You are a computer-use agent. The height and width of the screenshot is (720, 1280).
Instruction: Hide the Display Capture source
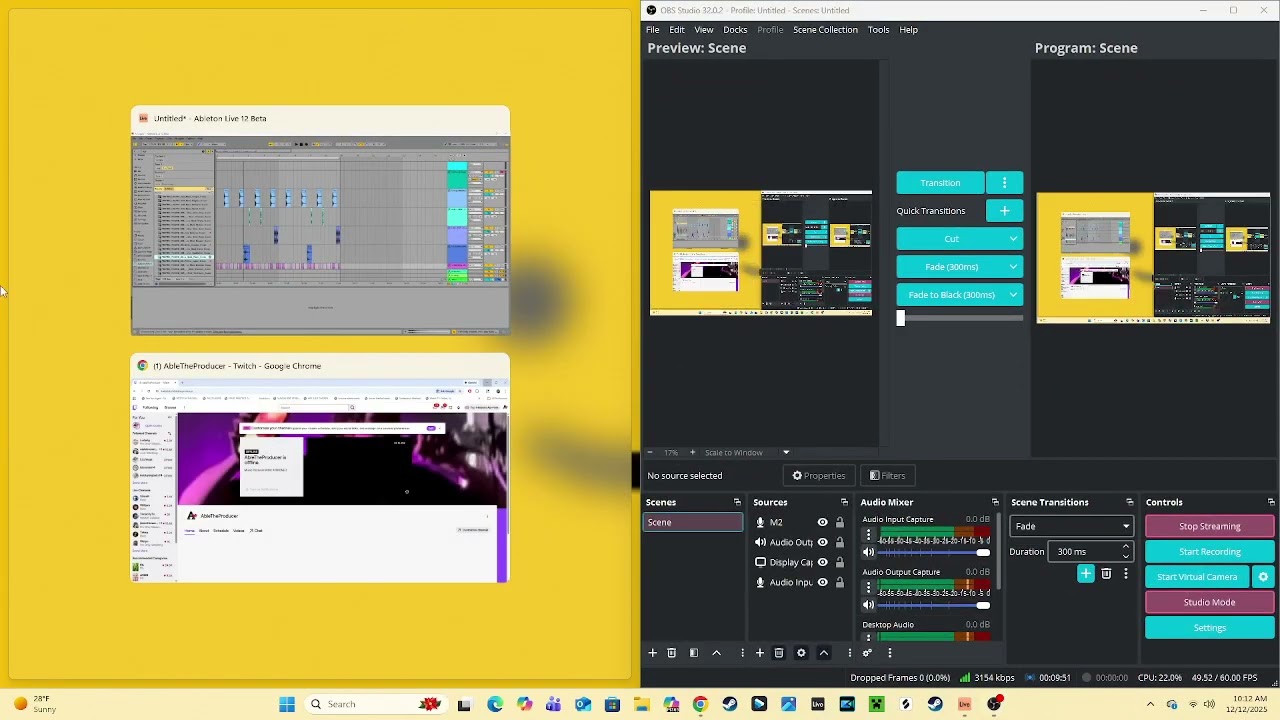(x=823, y=563)
